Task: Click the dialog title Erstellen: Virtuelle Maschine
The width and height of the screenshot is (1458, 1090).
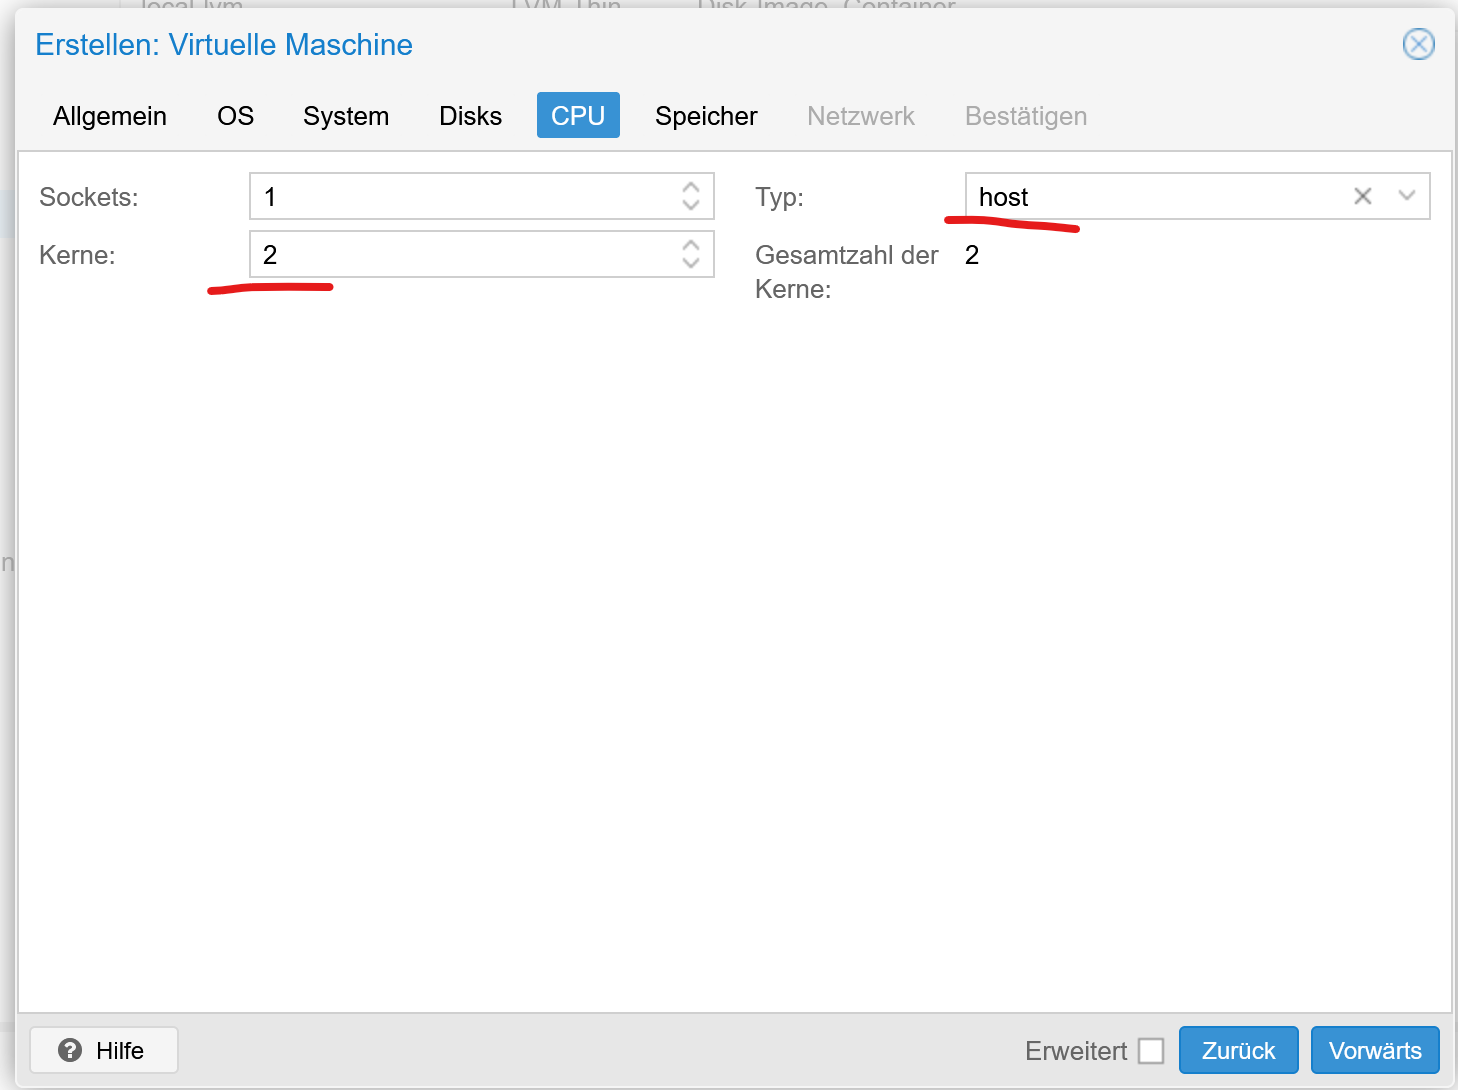Action: (224, 45)
